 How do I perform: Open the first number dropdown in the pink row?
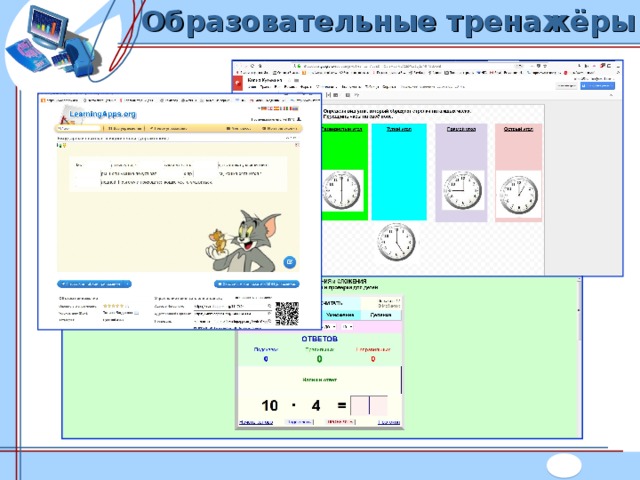pyautogui.click(x=329, y=327)
